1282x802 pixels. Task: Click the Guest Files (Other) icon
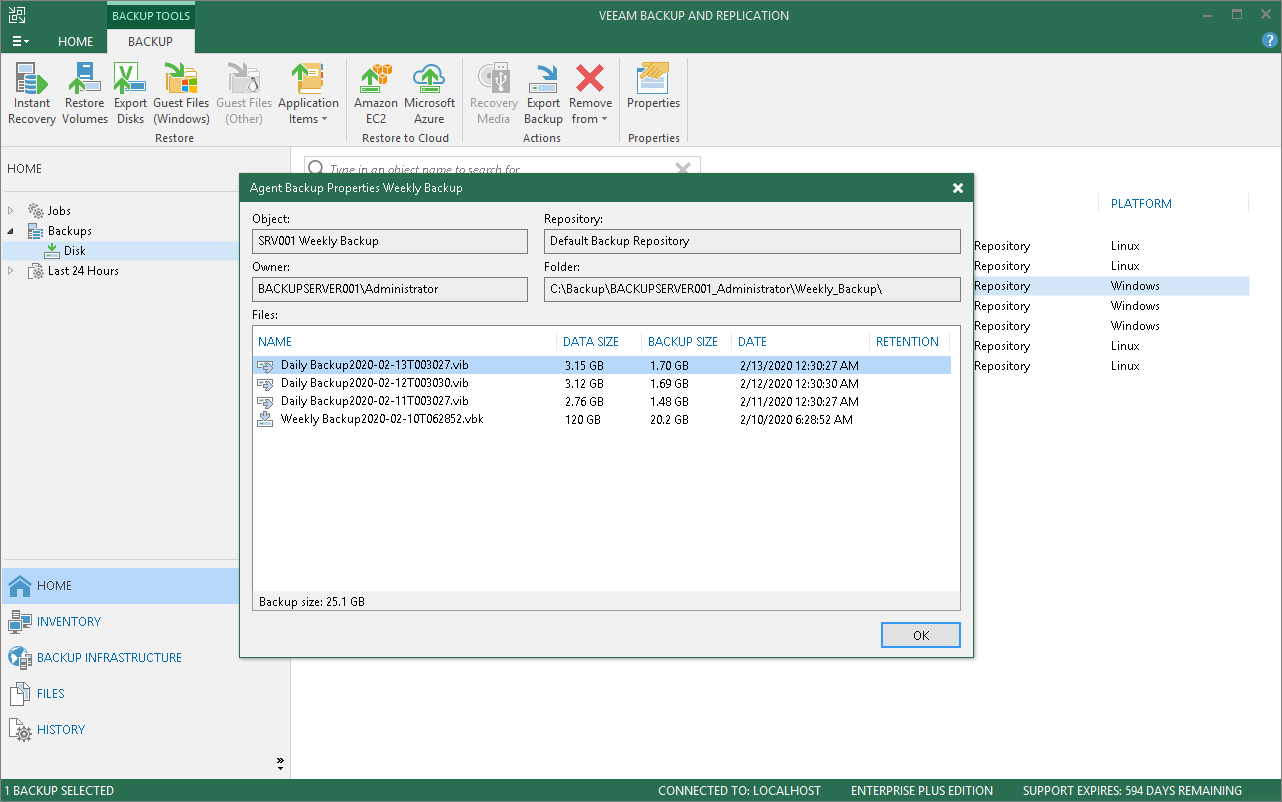coord(244,94)
